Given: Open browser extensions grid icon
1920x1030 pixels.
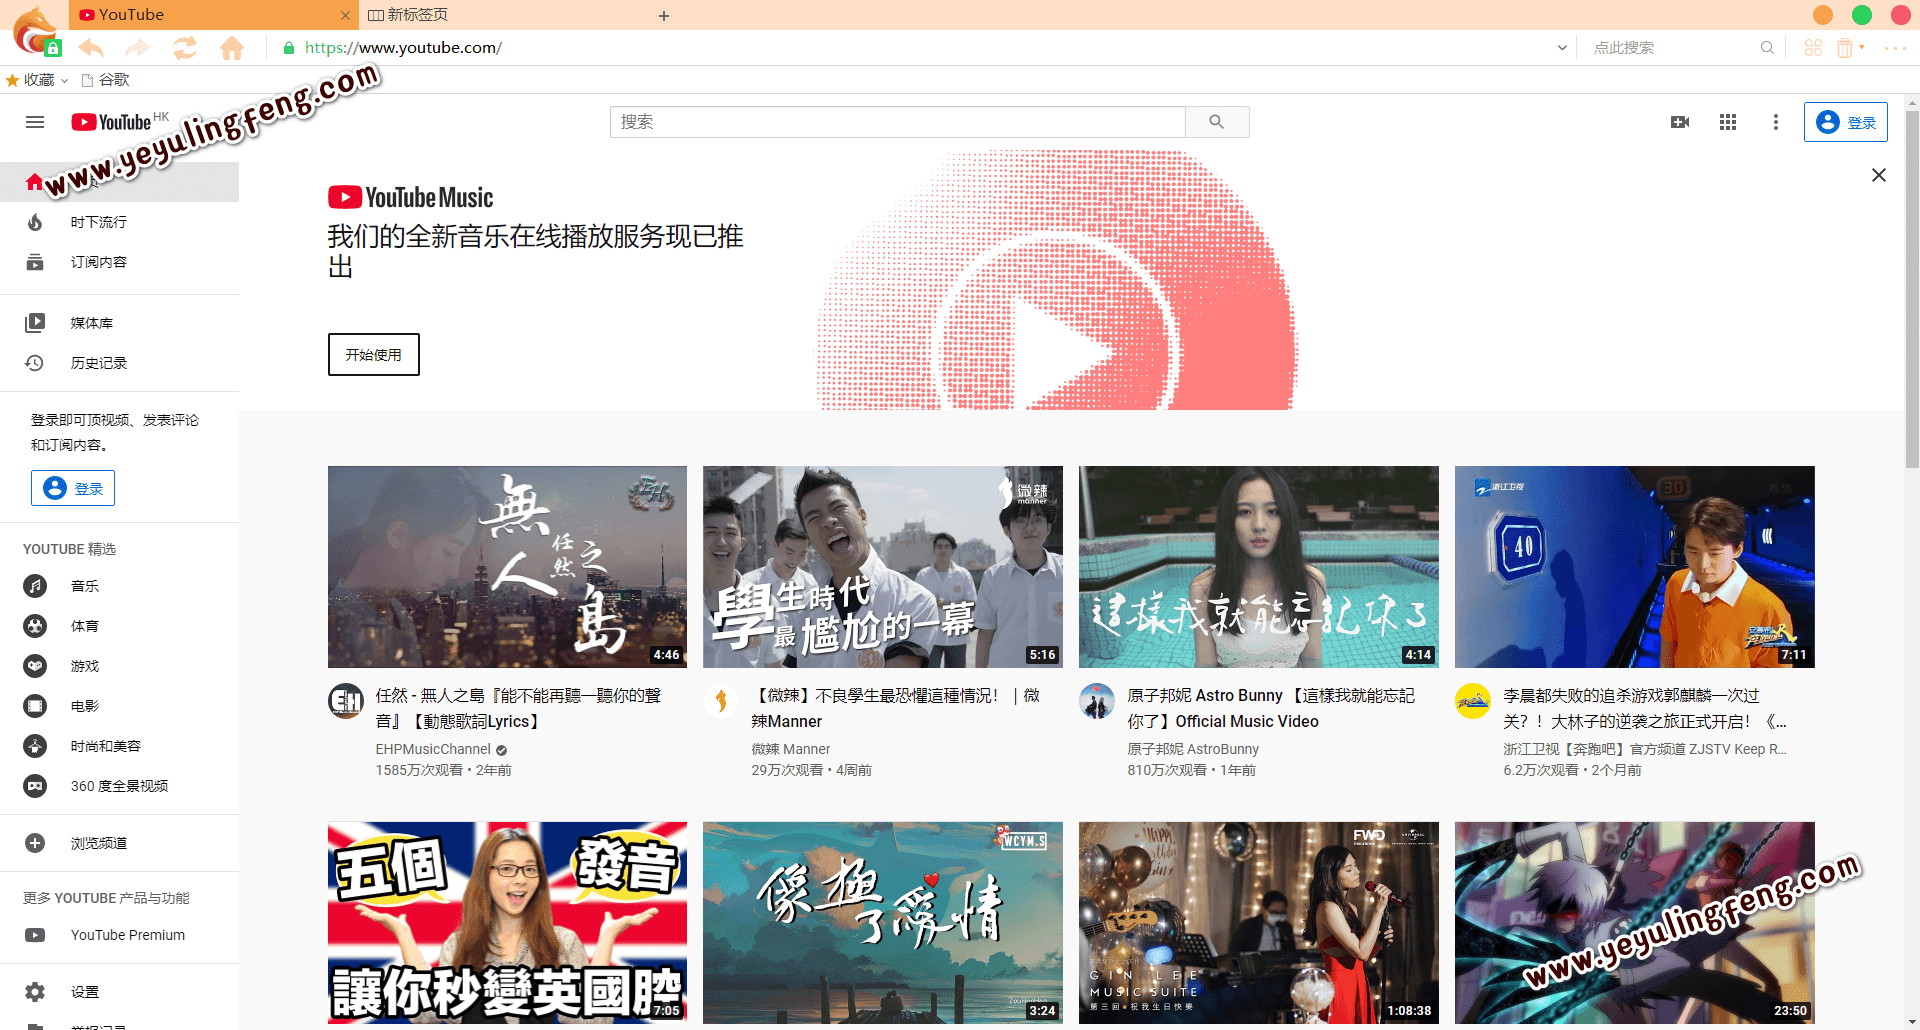Looking at the screenshot, I should click(1813, 47).
